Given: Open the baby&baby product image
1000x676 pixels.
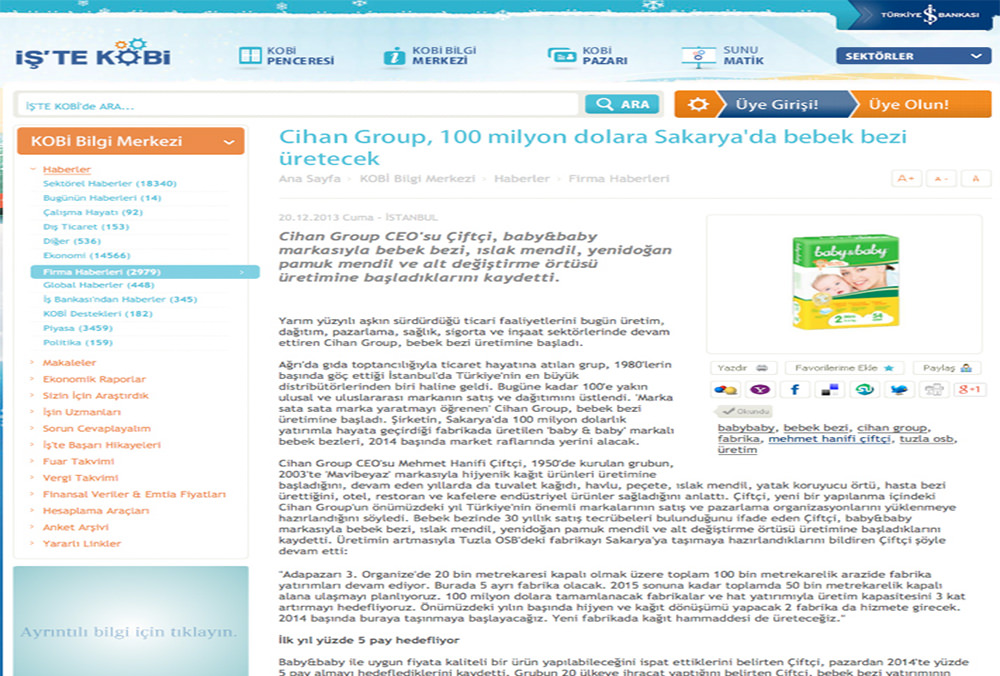Looking at the screenshot, I should [844, 282].
